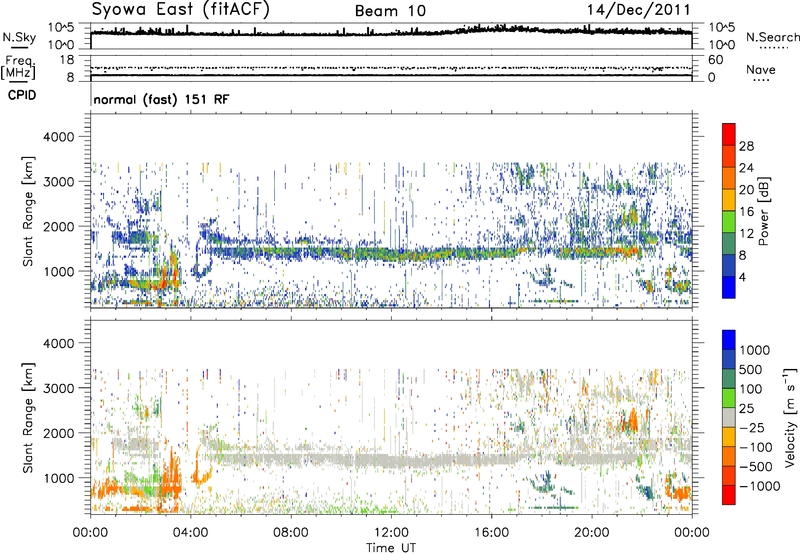Click the "3000" tick on the power panel
Screen dimensions: 800x554
click(58, 182)
